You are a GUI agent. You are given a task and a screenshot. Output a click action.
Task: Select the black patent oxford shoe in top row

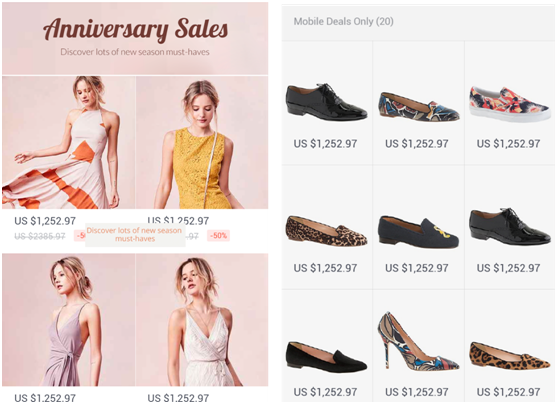point(326,102)
